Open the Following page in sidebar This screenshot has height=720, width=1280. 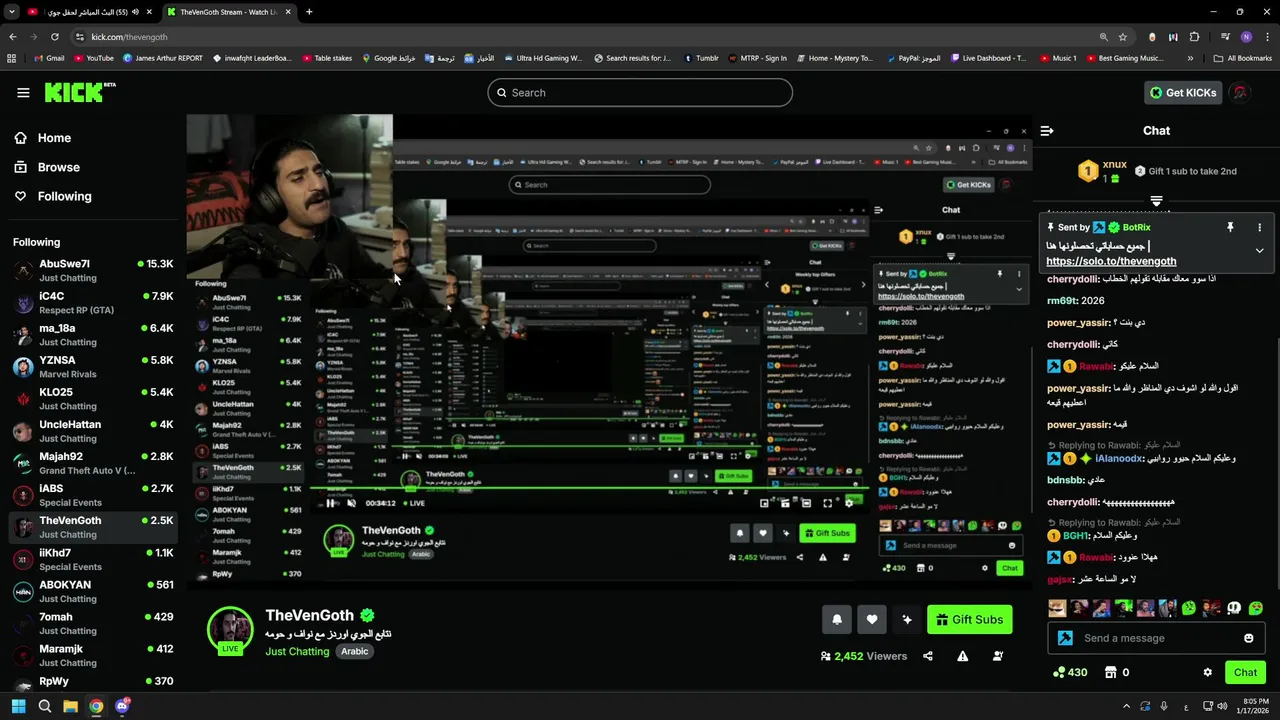click(53, 196)
